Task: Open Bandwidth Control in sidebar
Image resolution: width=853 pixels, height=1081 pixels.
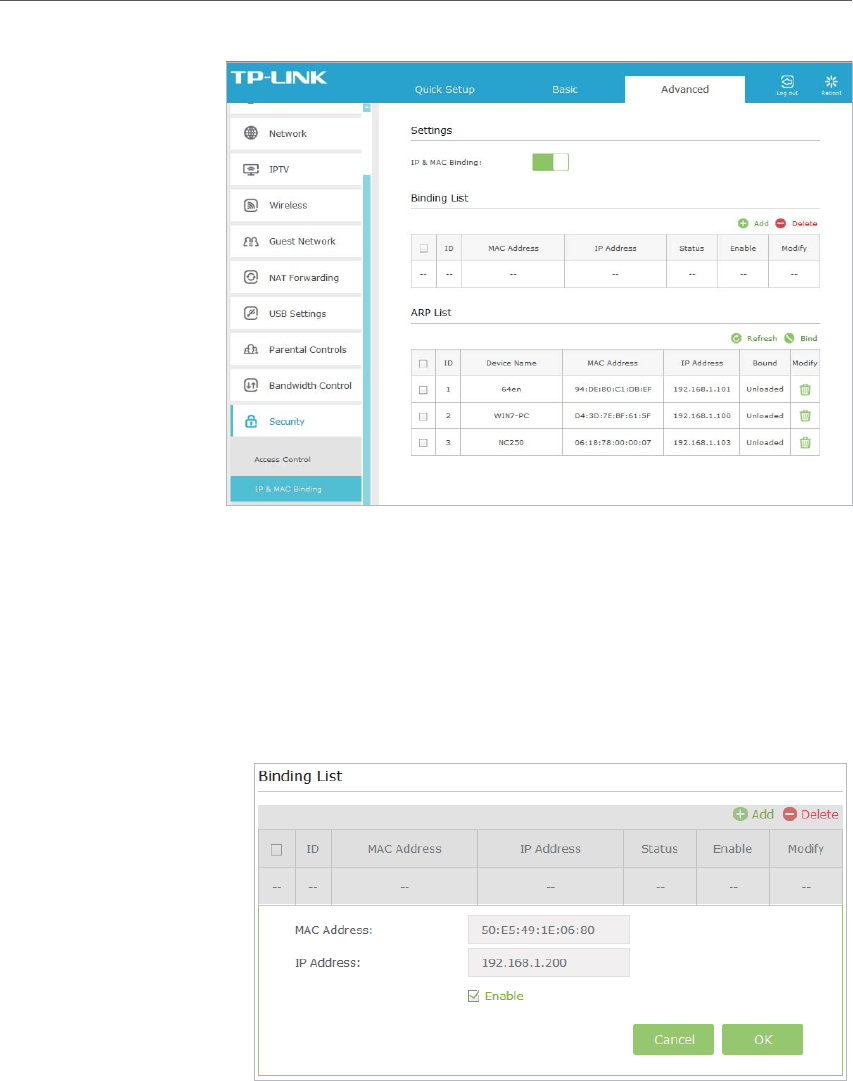Action: tap(296, 385)
